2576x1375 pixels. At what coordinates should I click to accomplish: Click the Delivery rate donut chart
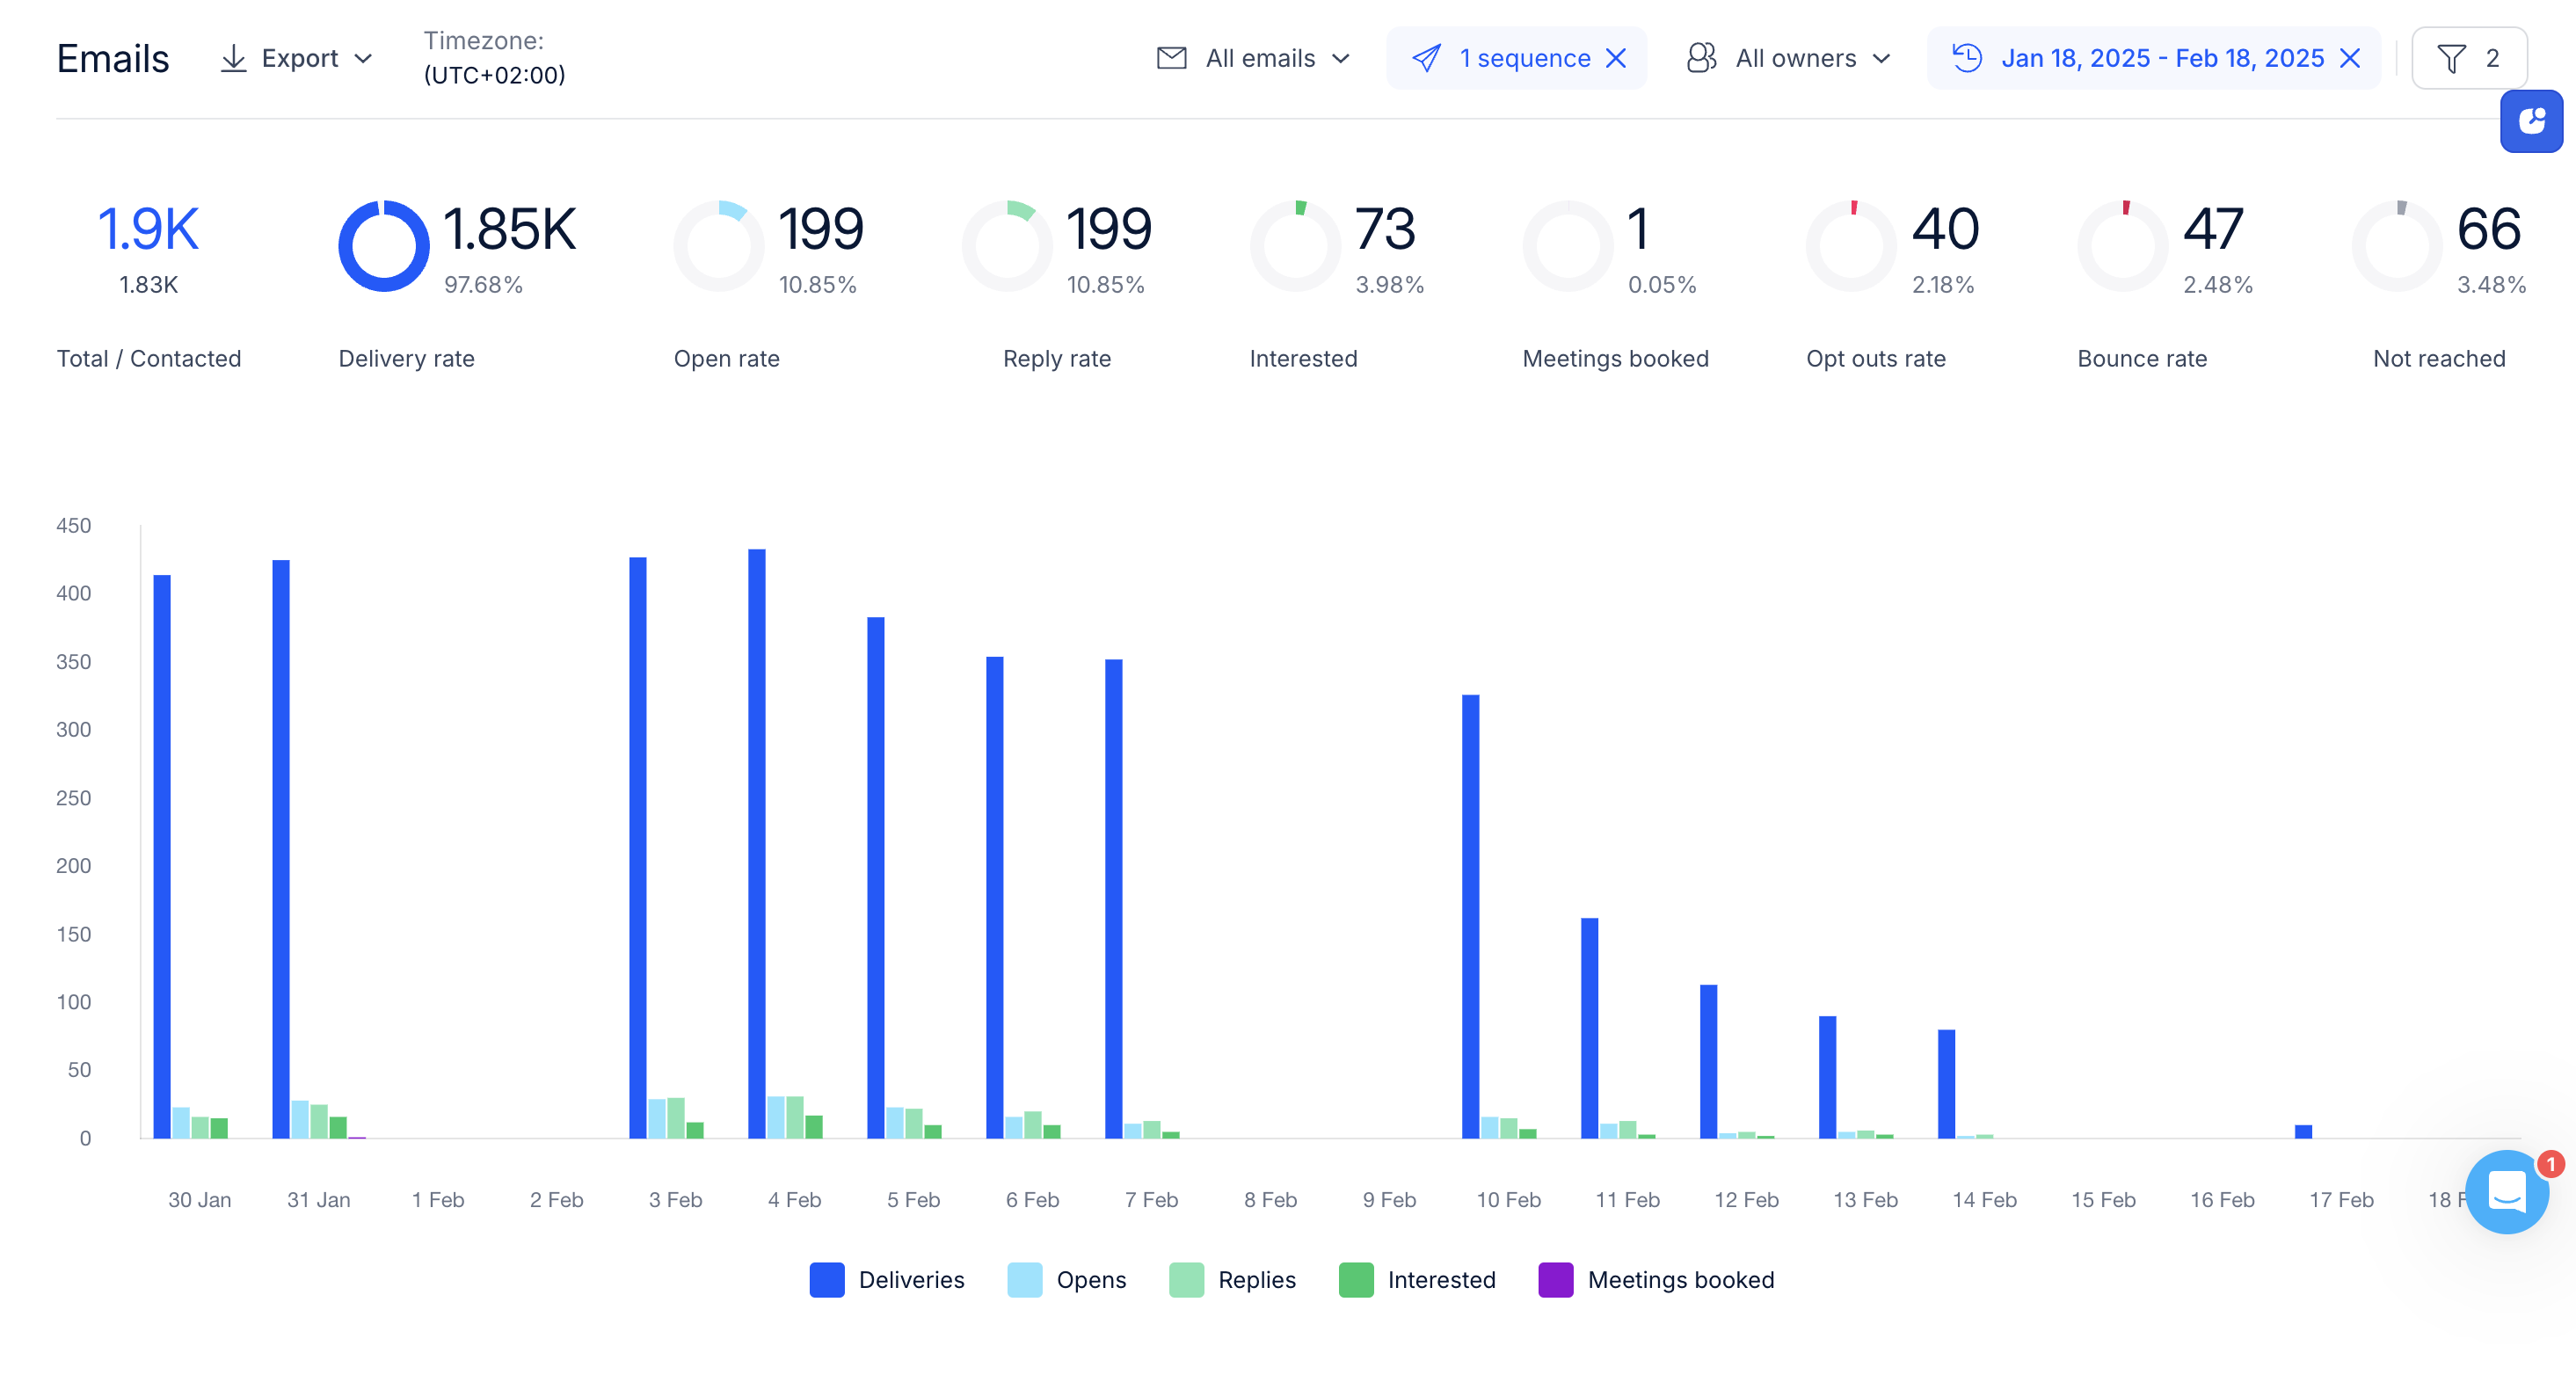point(384,246)
